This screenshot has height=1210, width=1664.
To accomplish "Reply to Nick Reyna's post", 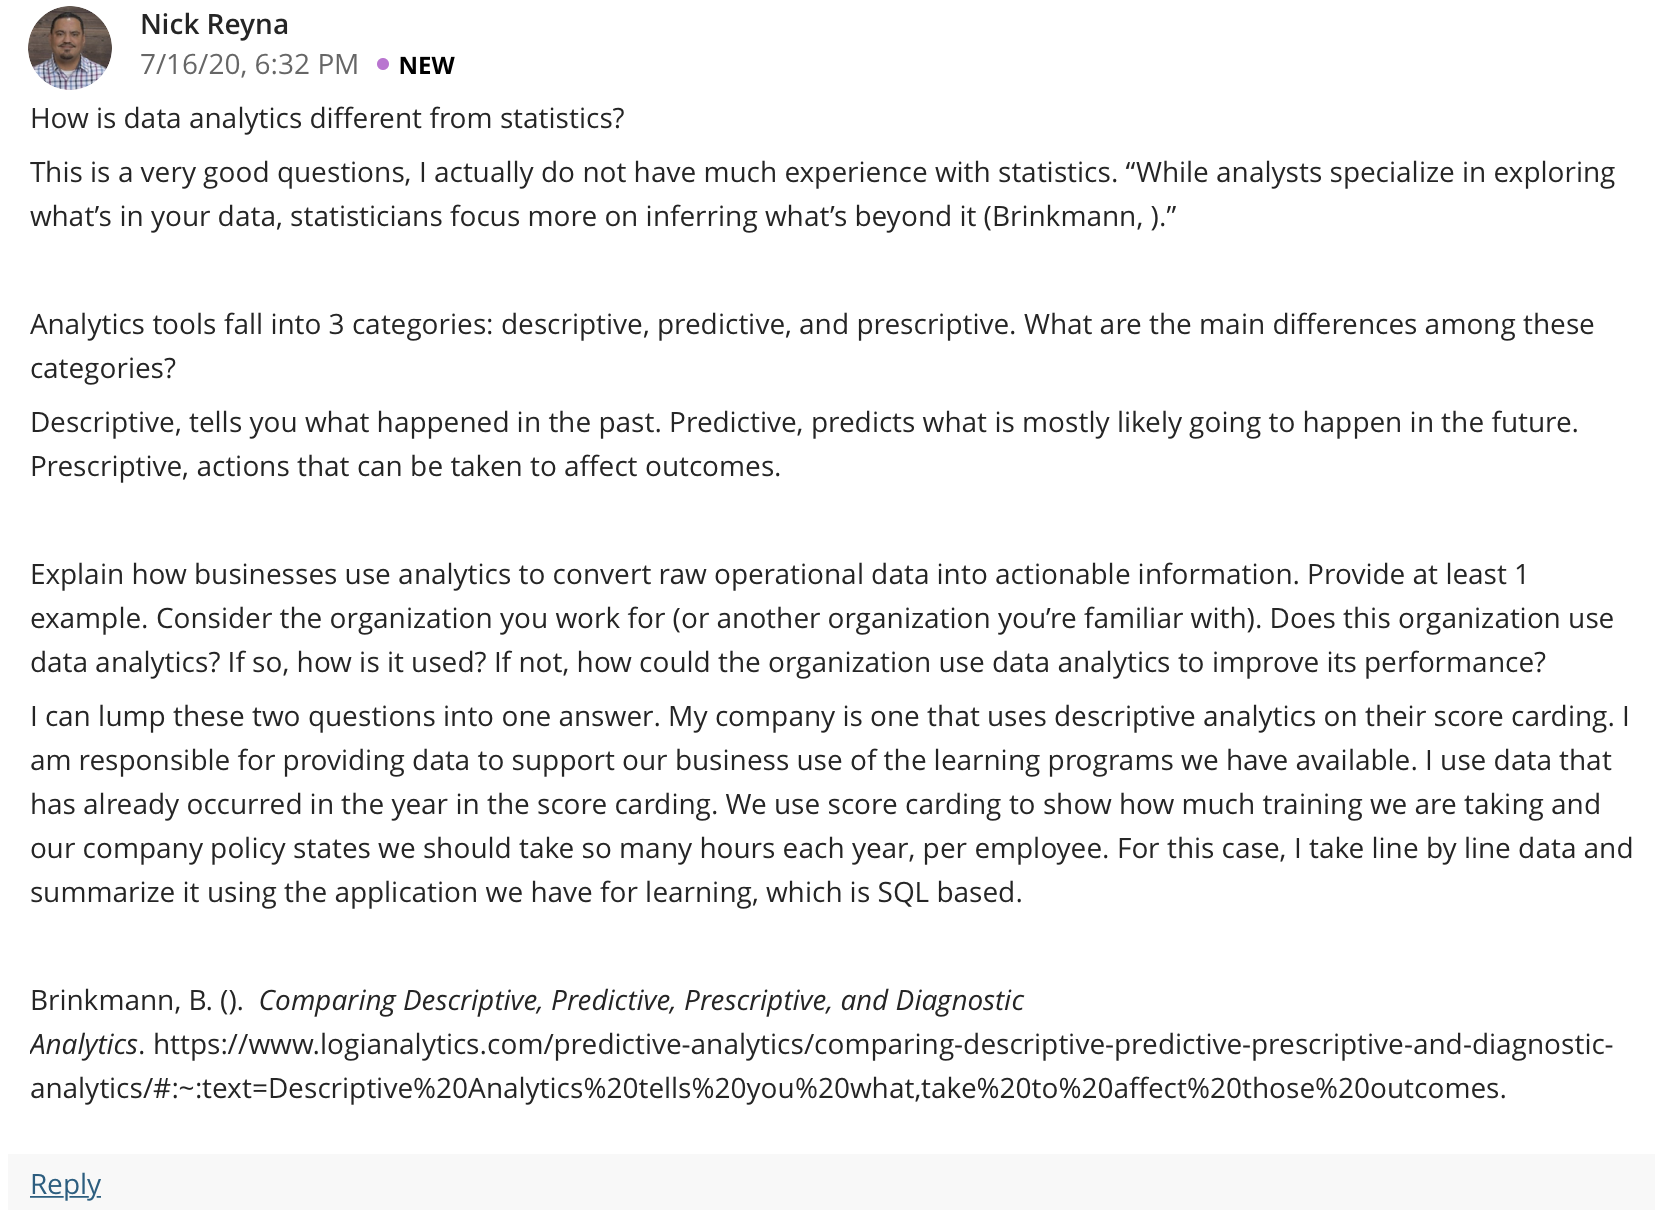I will coord(65,1183).
